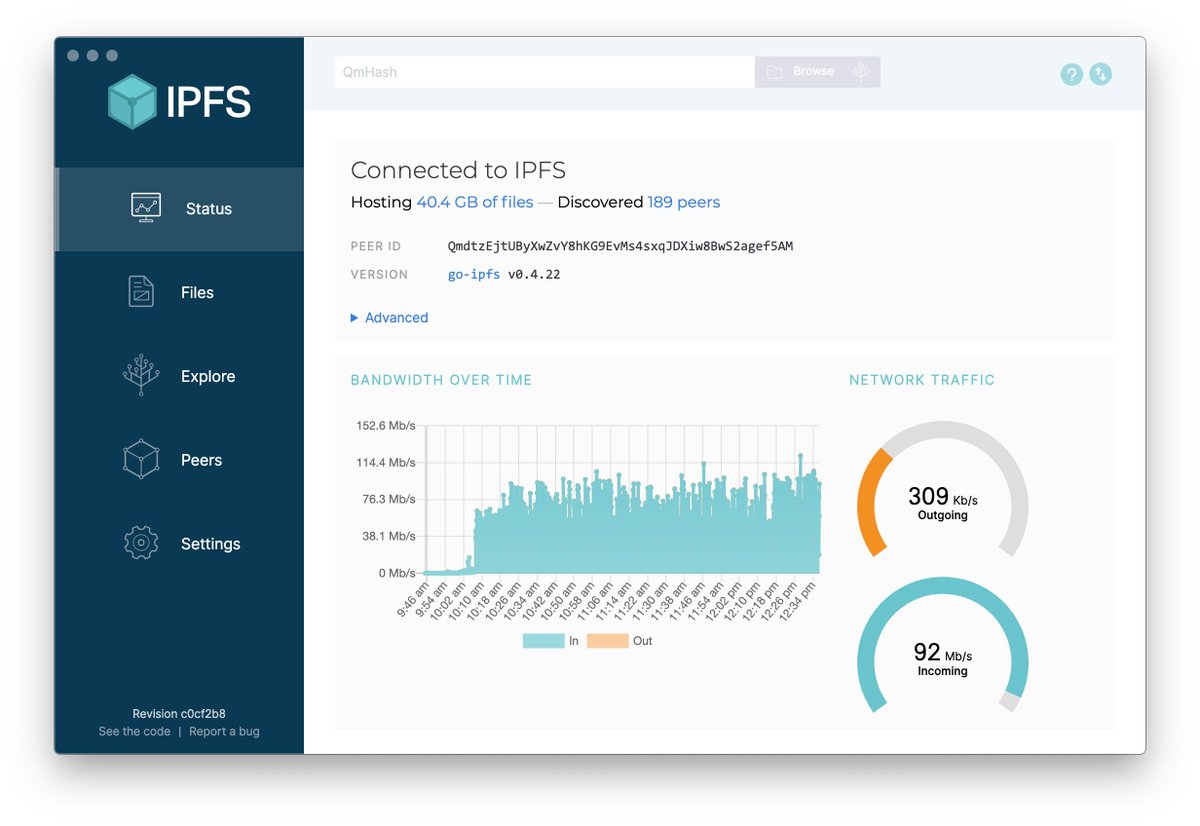
Task: Click the folder icon in Browse button
Action: pos(774,72)
